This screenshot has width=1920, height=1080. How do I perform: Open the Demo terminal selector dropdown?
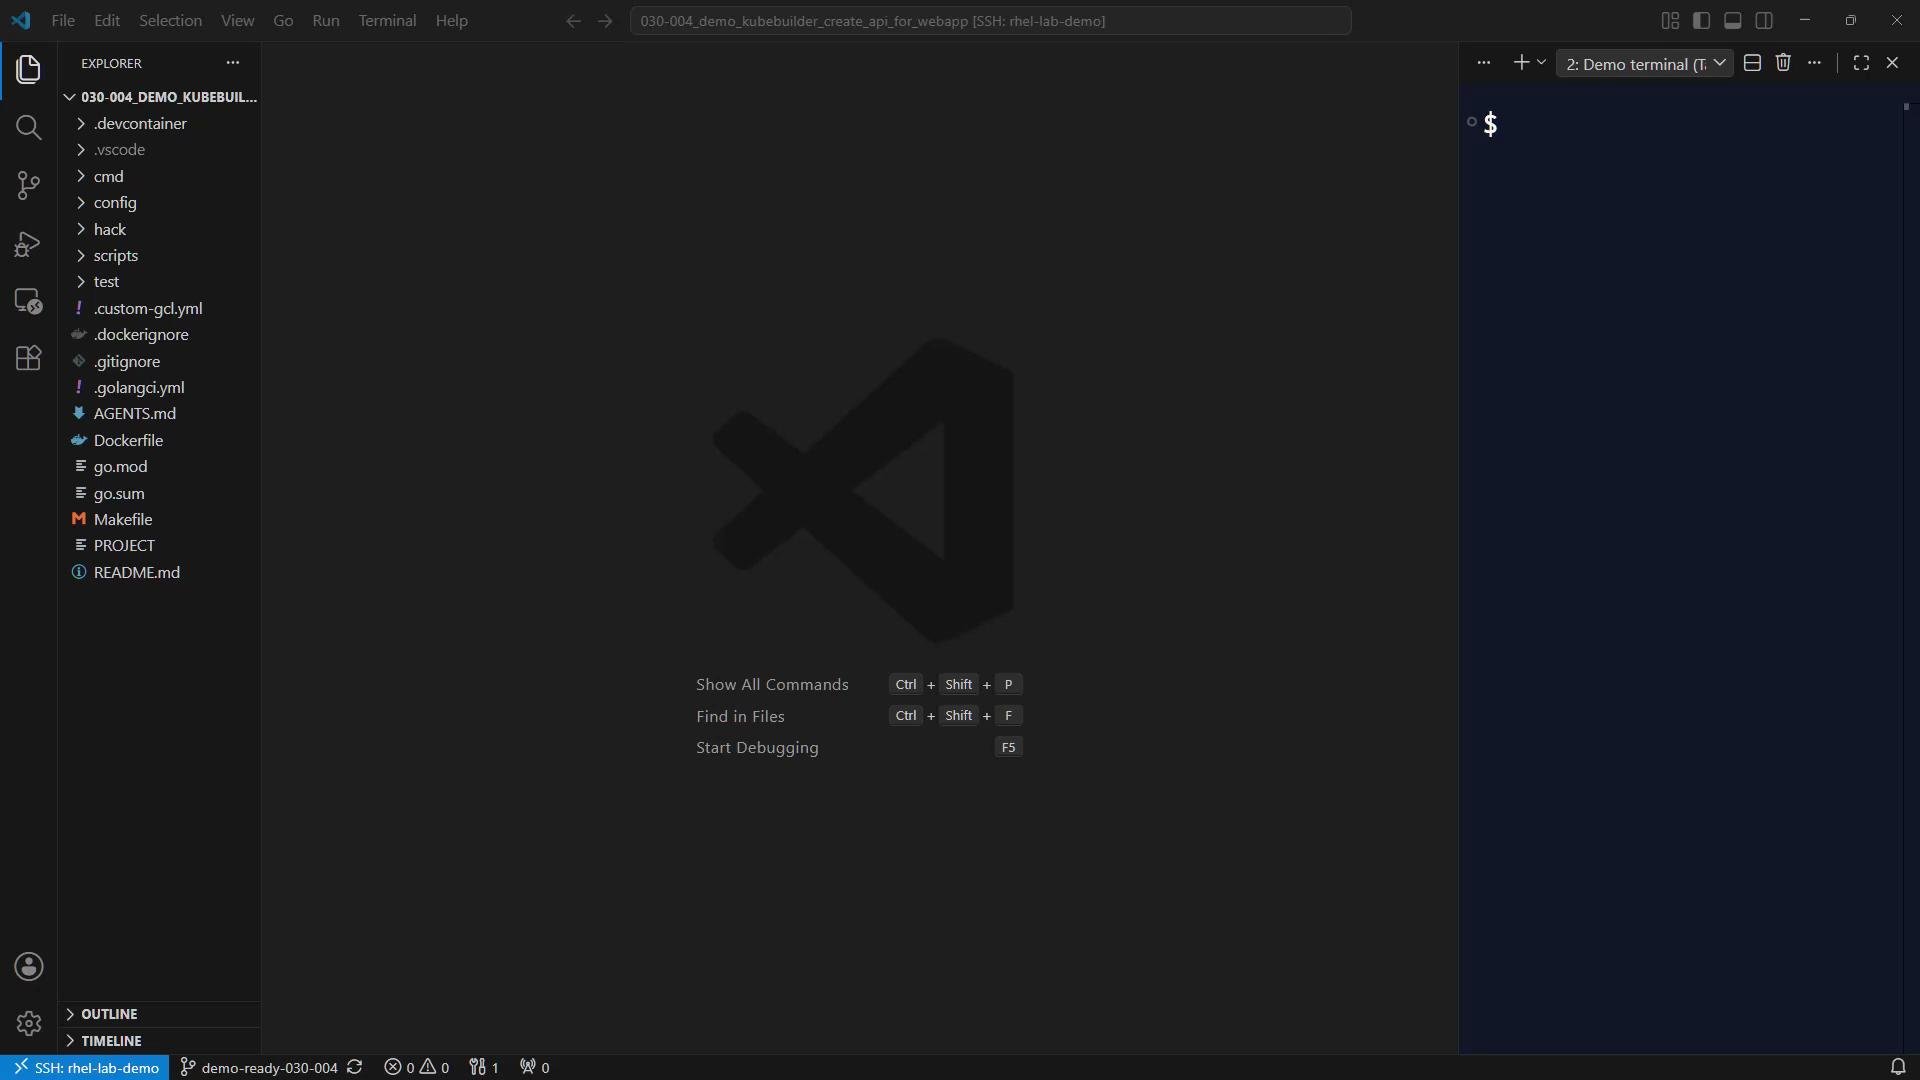point(1645,64)
